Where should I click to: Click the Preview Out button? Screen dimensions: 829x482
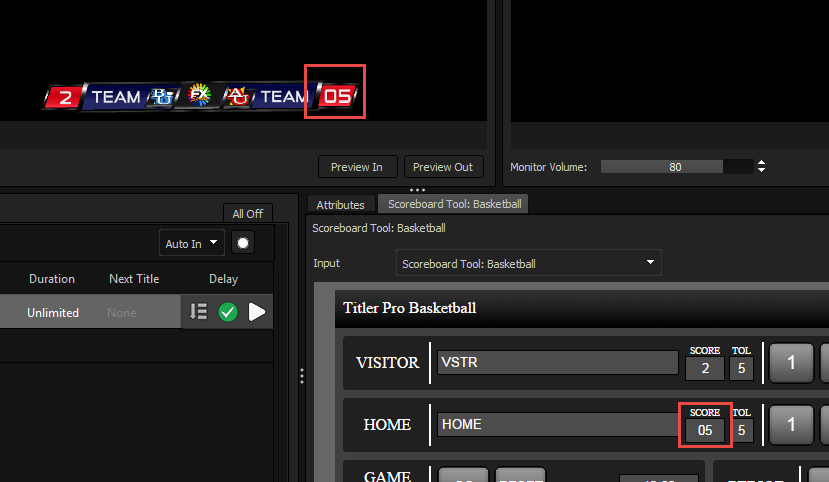coord(443,167)
